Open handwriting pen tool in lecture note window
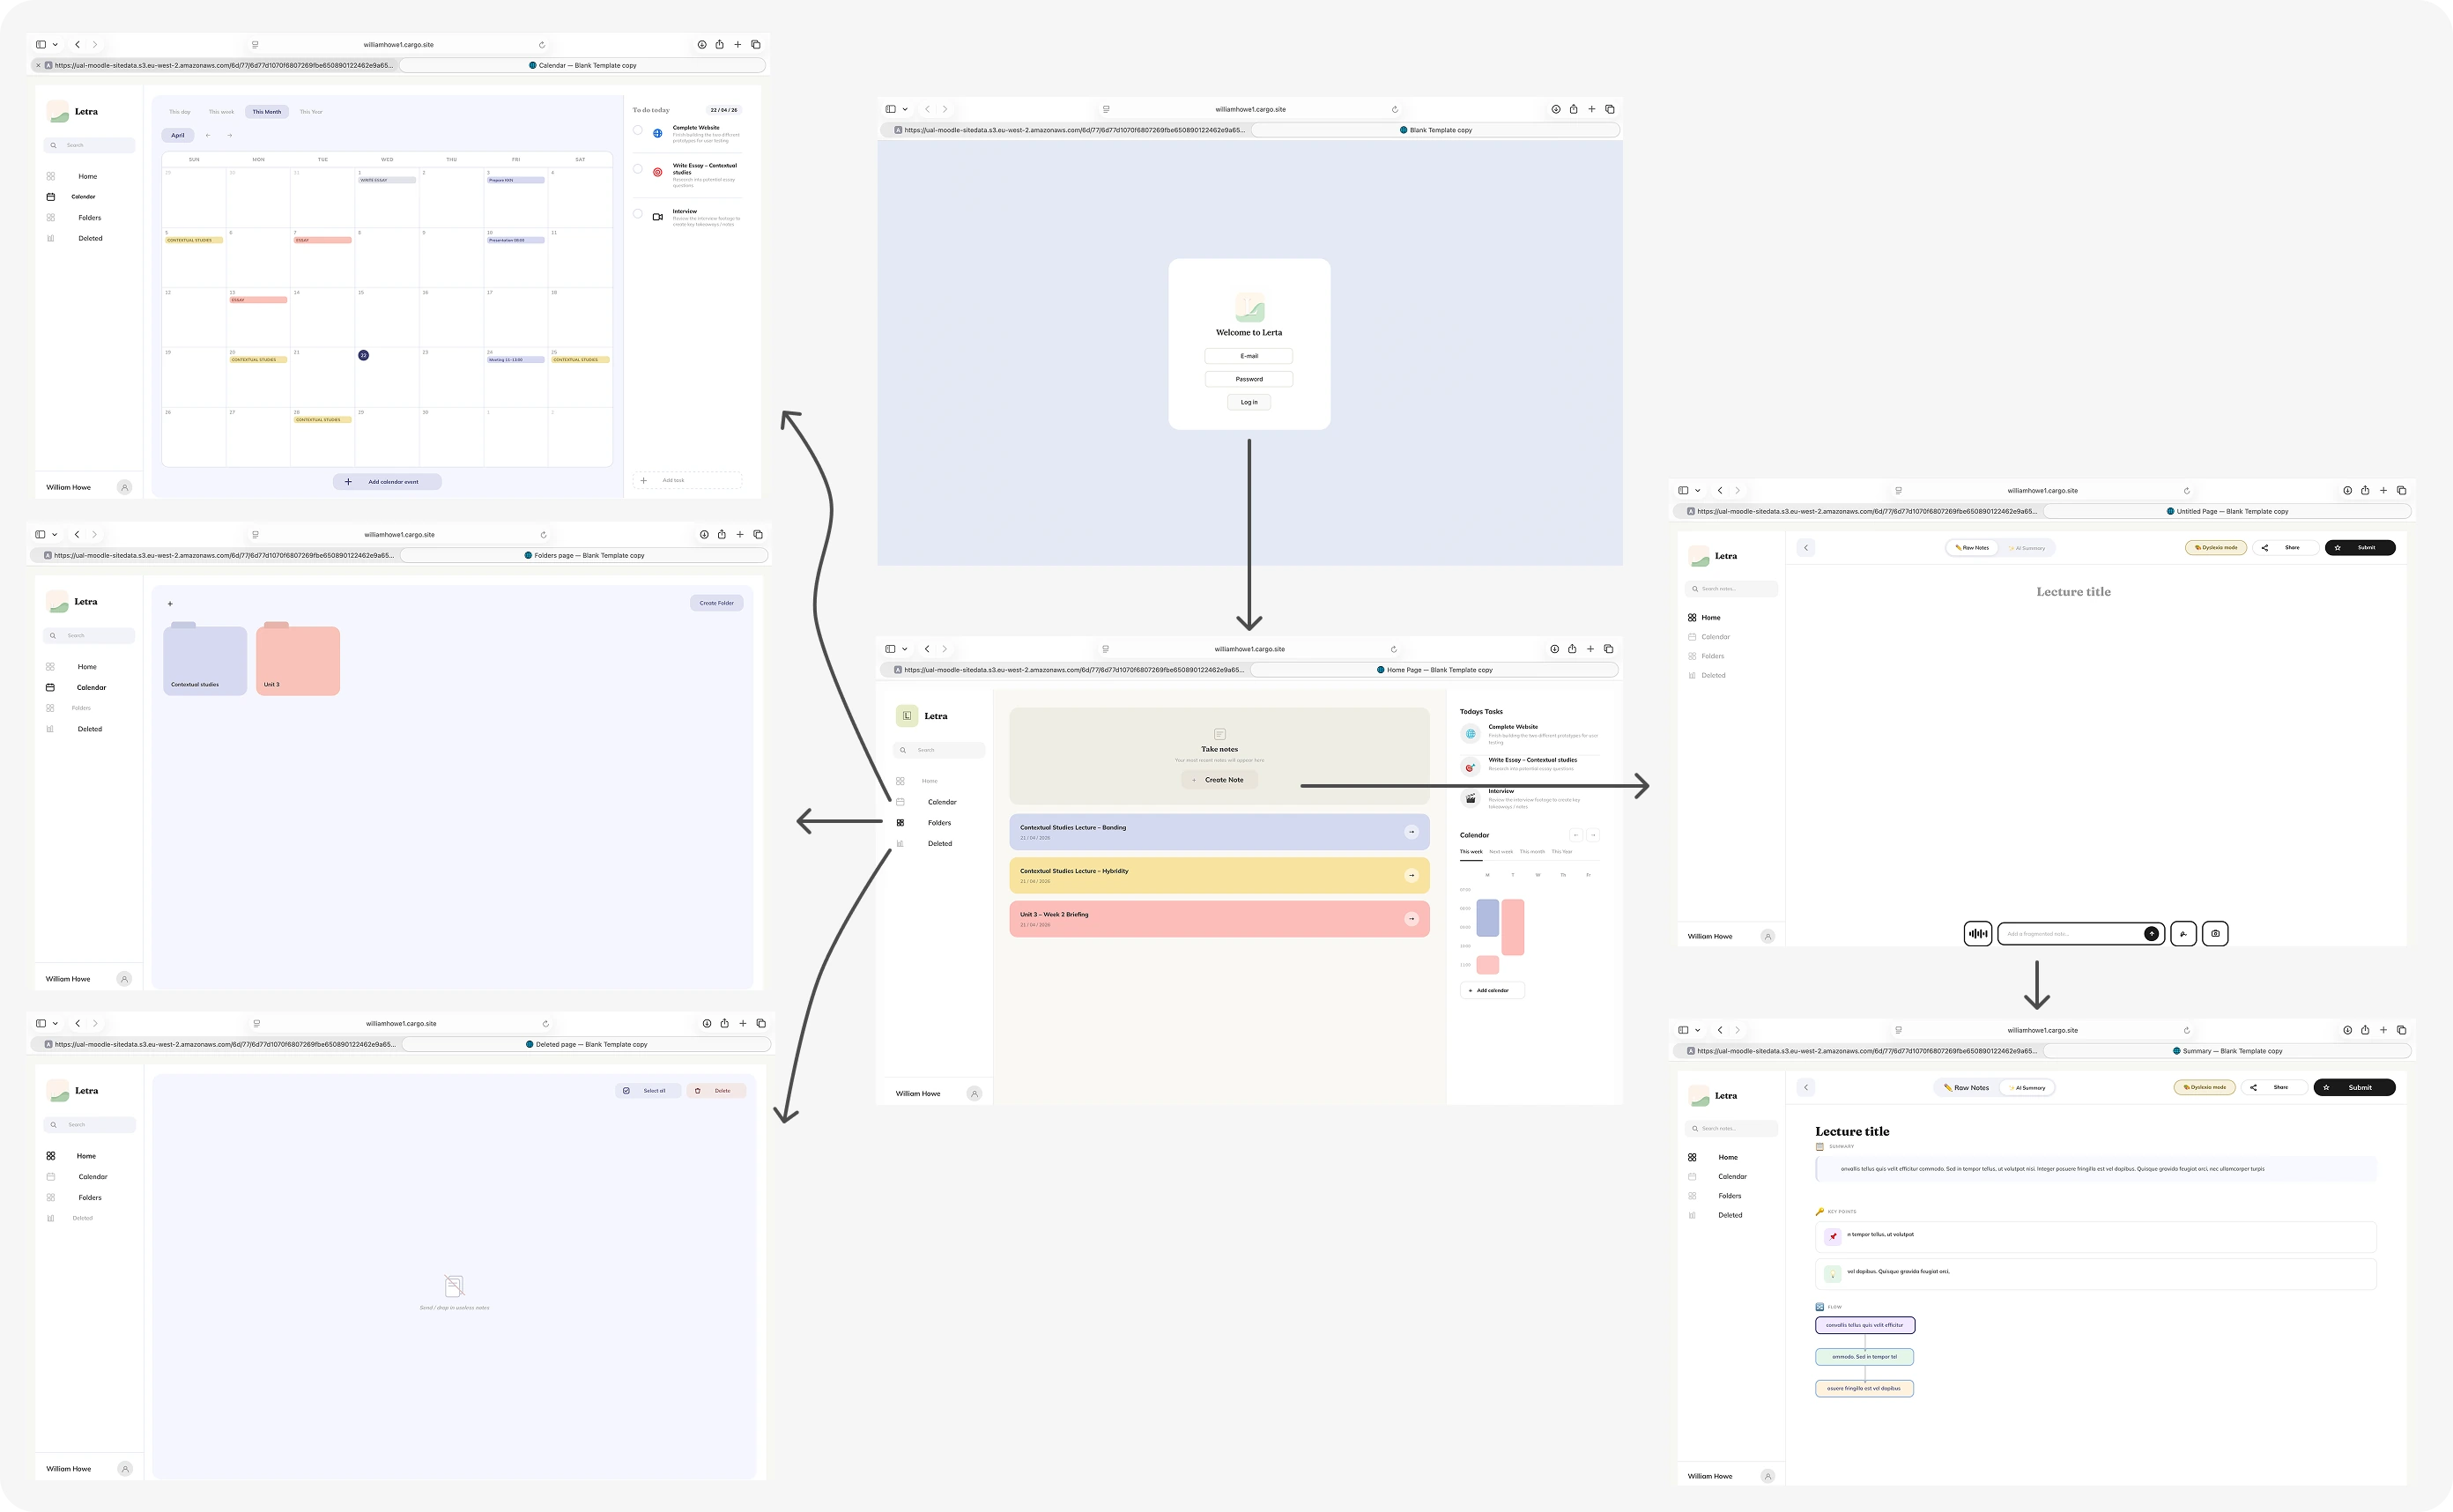Image resolution: width=2453 pixels, height=1512 pixels. tap(2183, 934)
